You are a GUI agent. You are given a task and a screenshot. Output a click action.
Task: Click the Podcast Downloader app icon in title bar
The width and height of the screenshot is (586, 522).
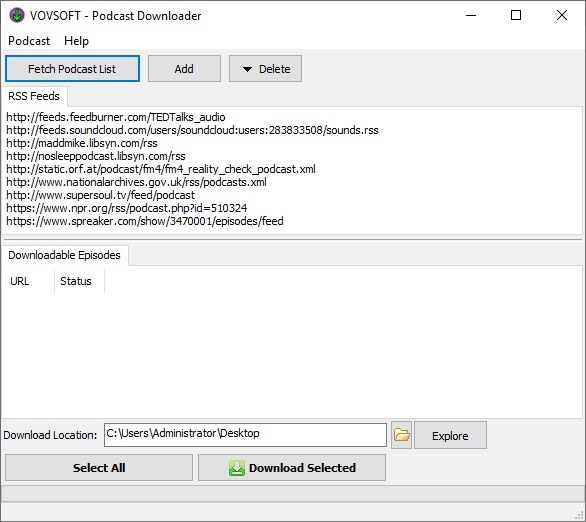16,15
